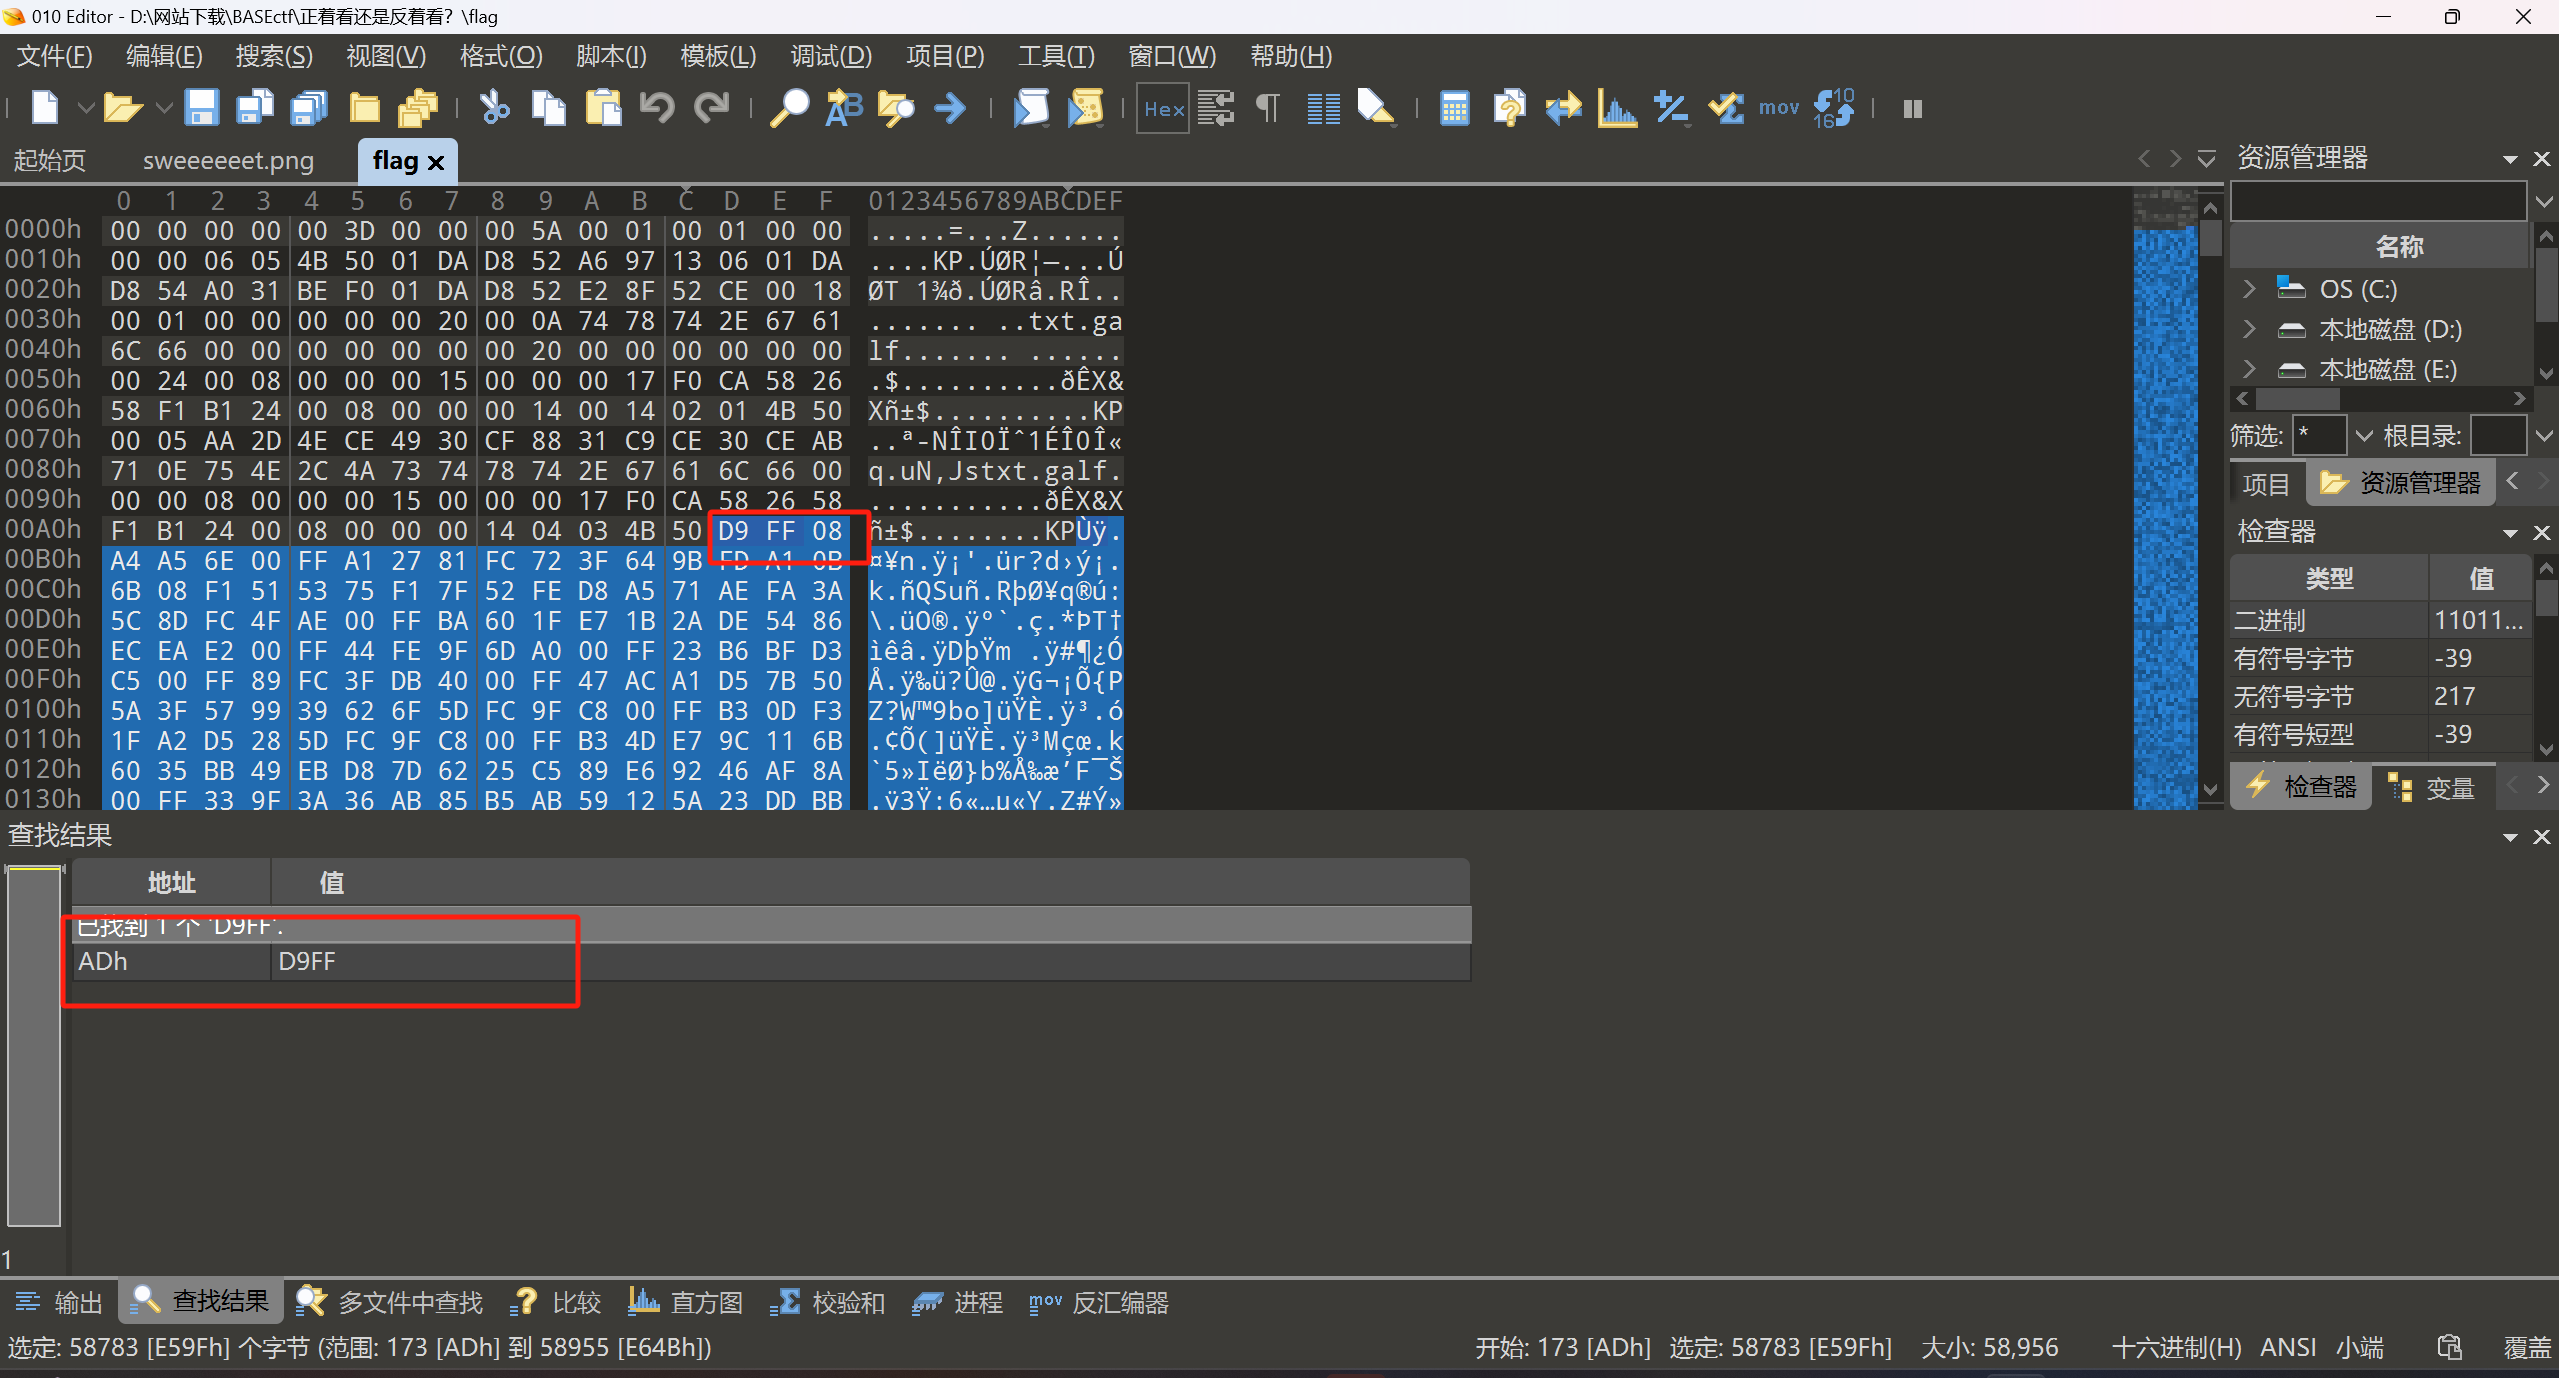
Task: Click the Replace (A to B) icon
Action: [843, 108]
